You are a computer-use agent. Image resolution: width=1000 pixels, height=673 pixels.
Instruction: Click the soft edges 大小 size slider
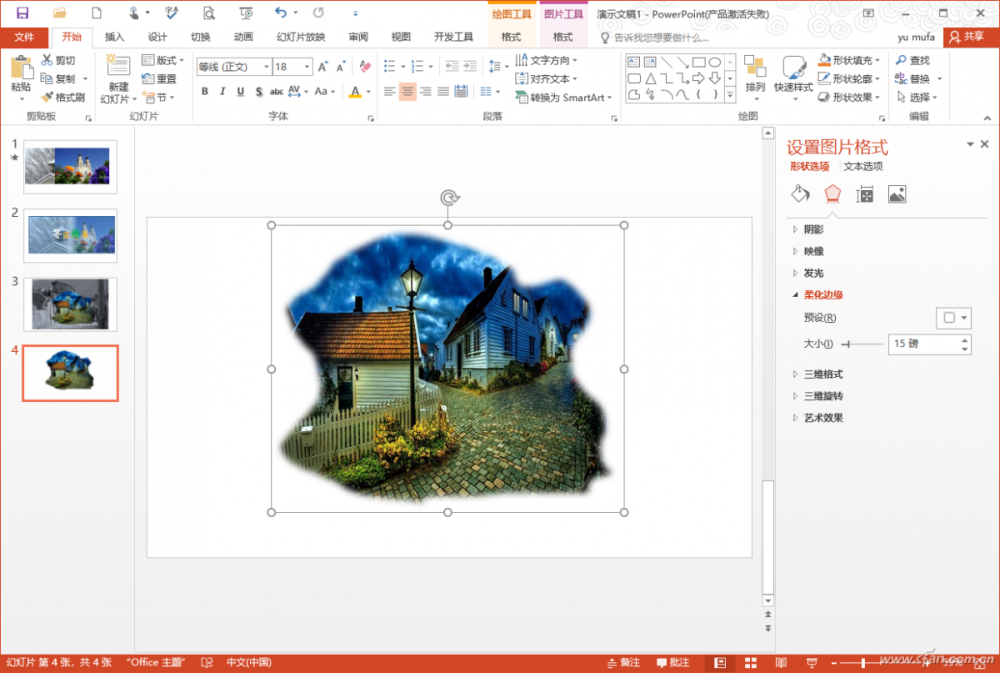864,344
